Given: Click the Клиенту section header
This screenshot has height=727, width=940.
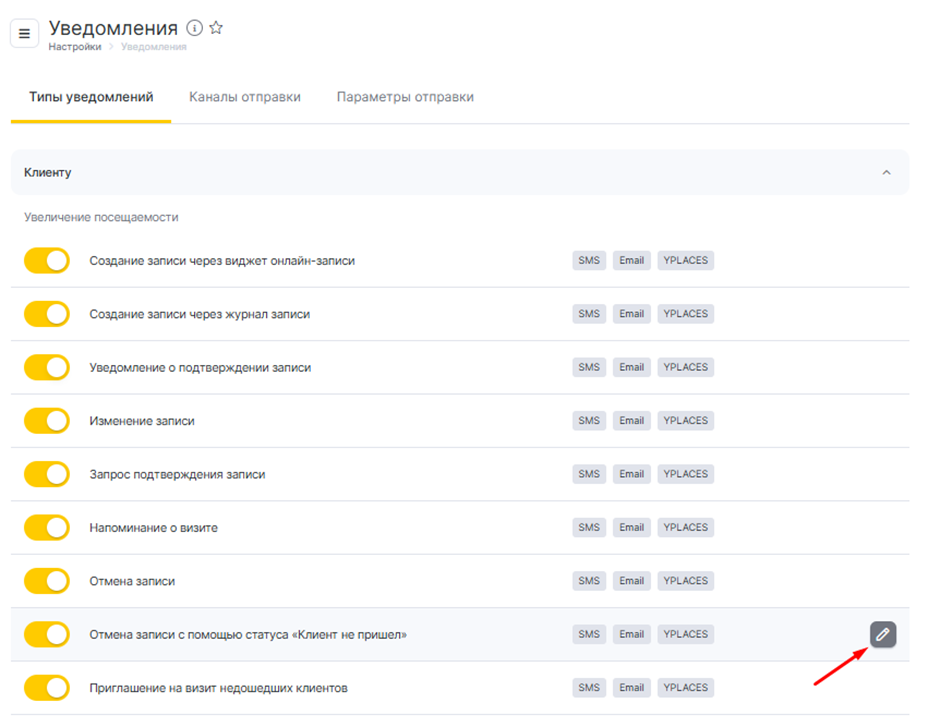Looking at the screenshot, I should point(48,173).
